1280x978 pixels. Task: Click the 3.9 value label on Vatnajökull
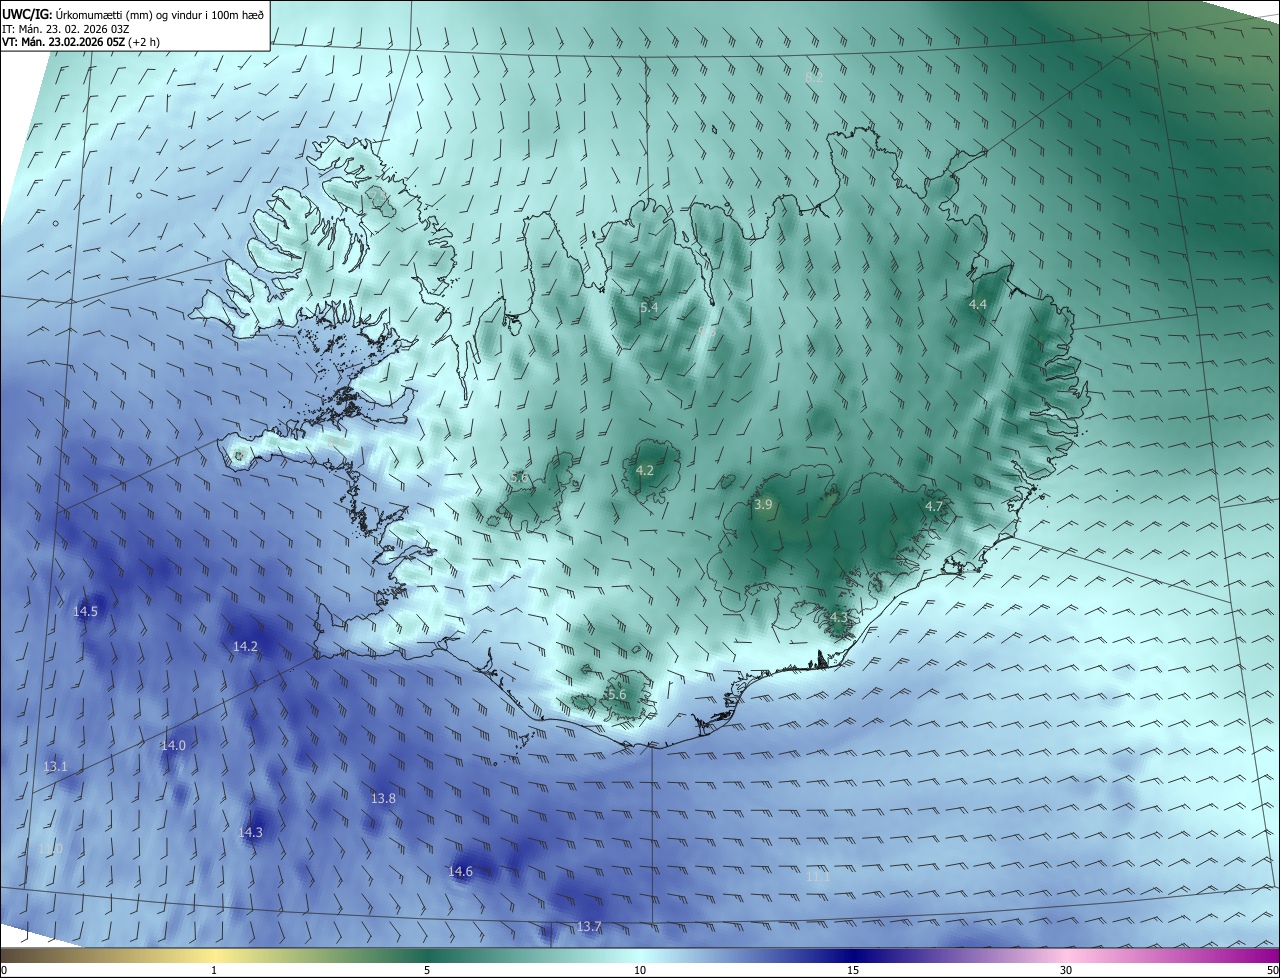tap(763, 505)
